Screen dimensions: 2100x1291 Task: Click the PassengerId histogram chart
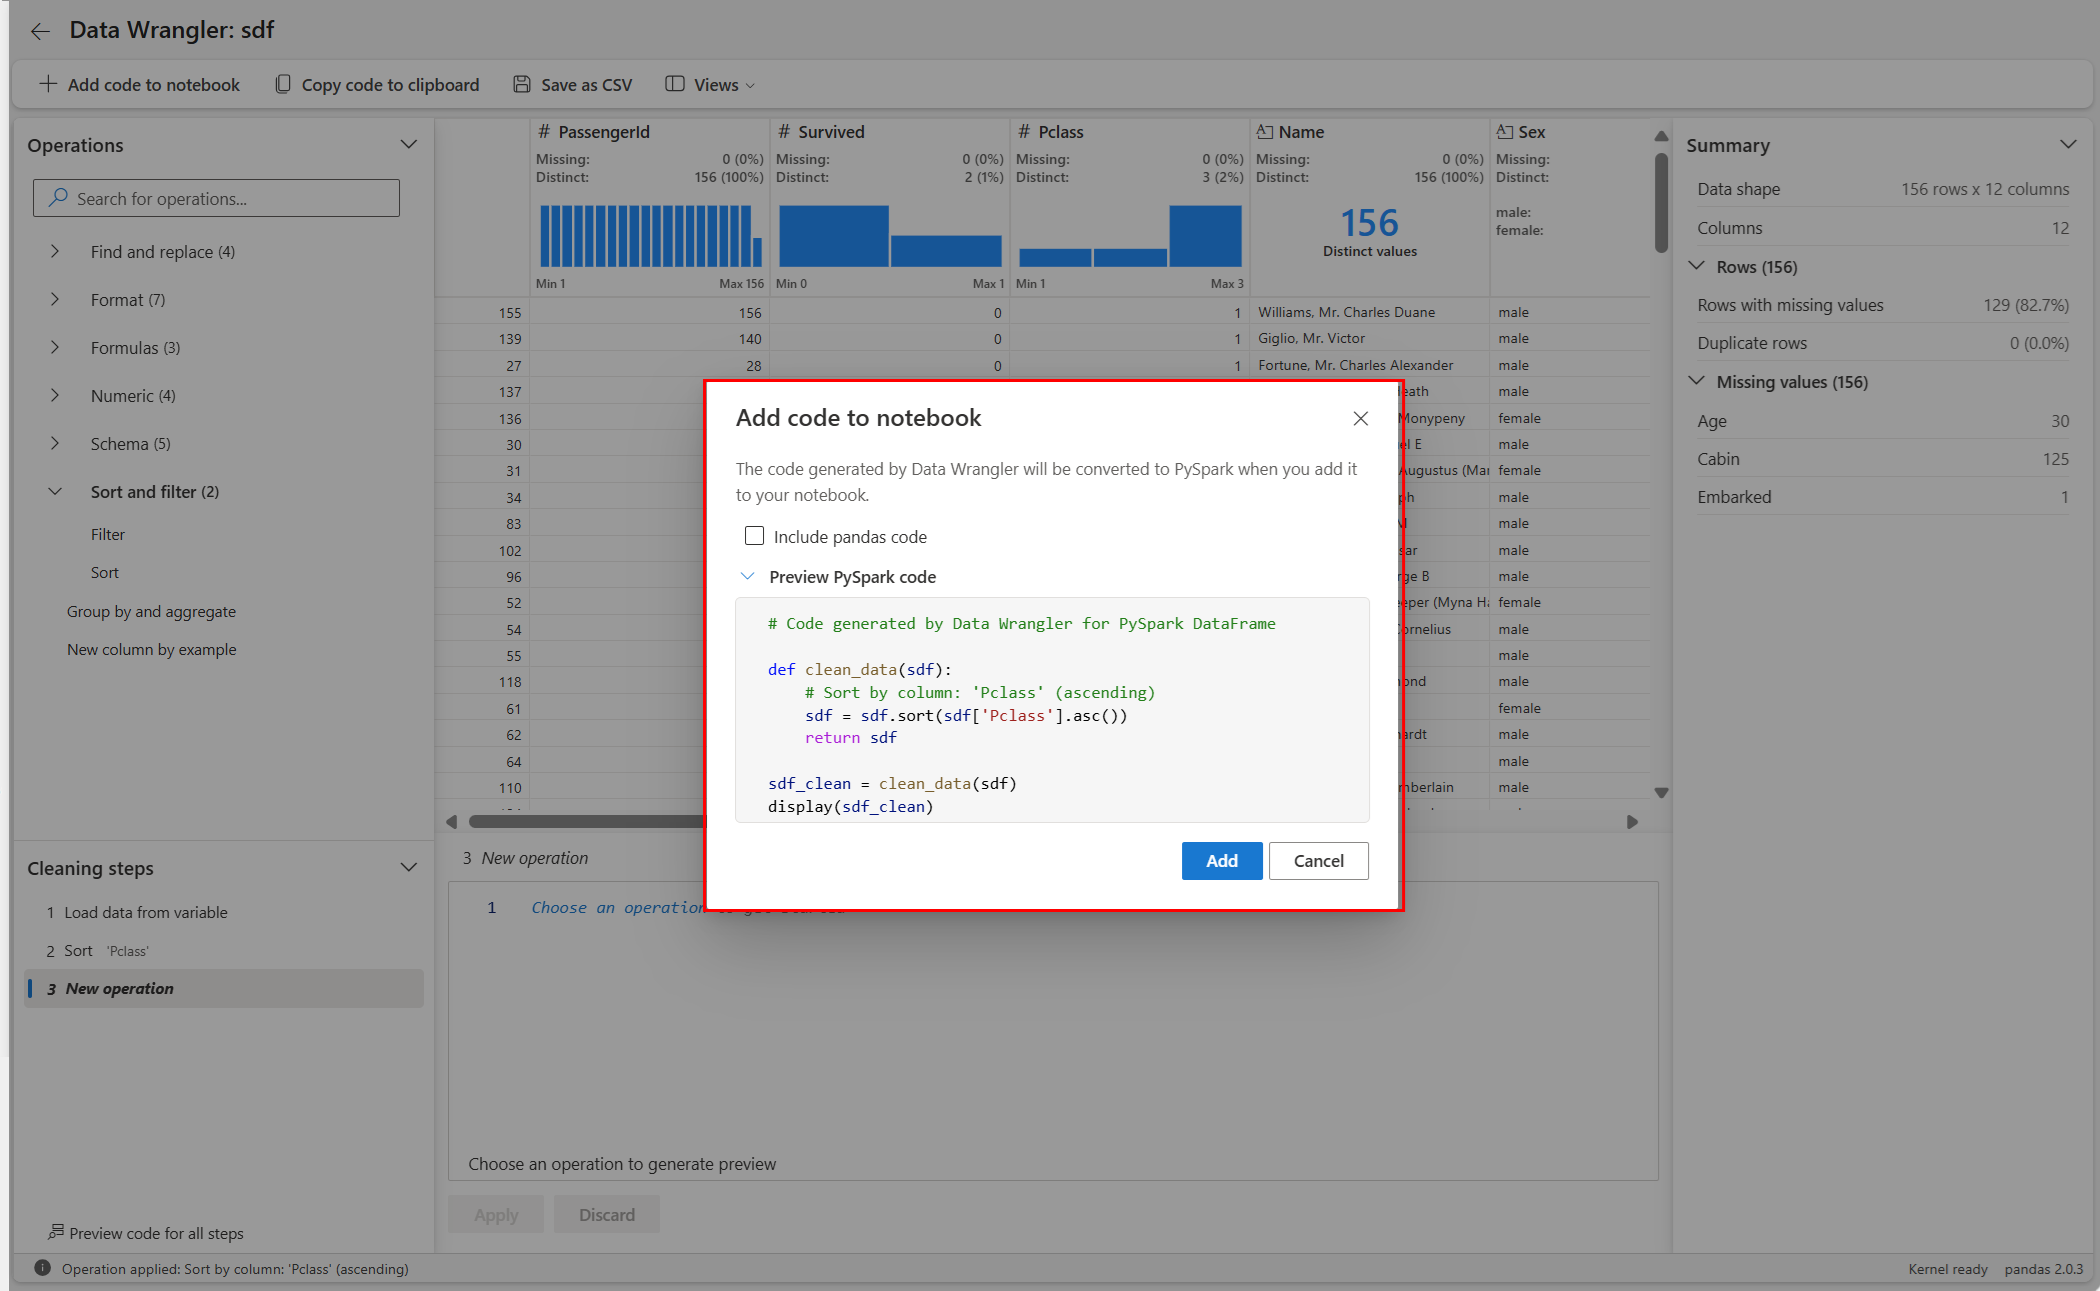(651, 236)
